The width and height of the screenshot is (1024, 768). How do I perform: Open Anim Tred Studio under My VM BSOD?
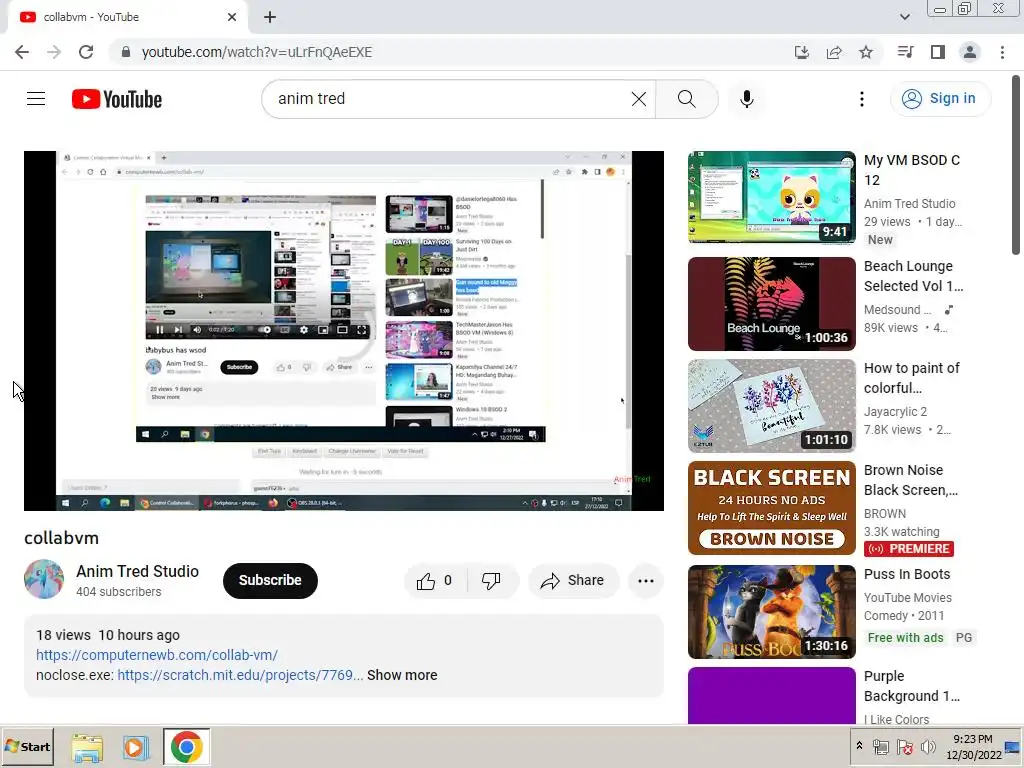coord(909,204)
